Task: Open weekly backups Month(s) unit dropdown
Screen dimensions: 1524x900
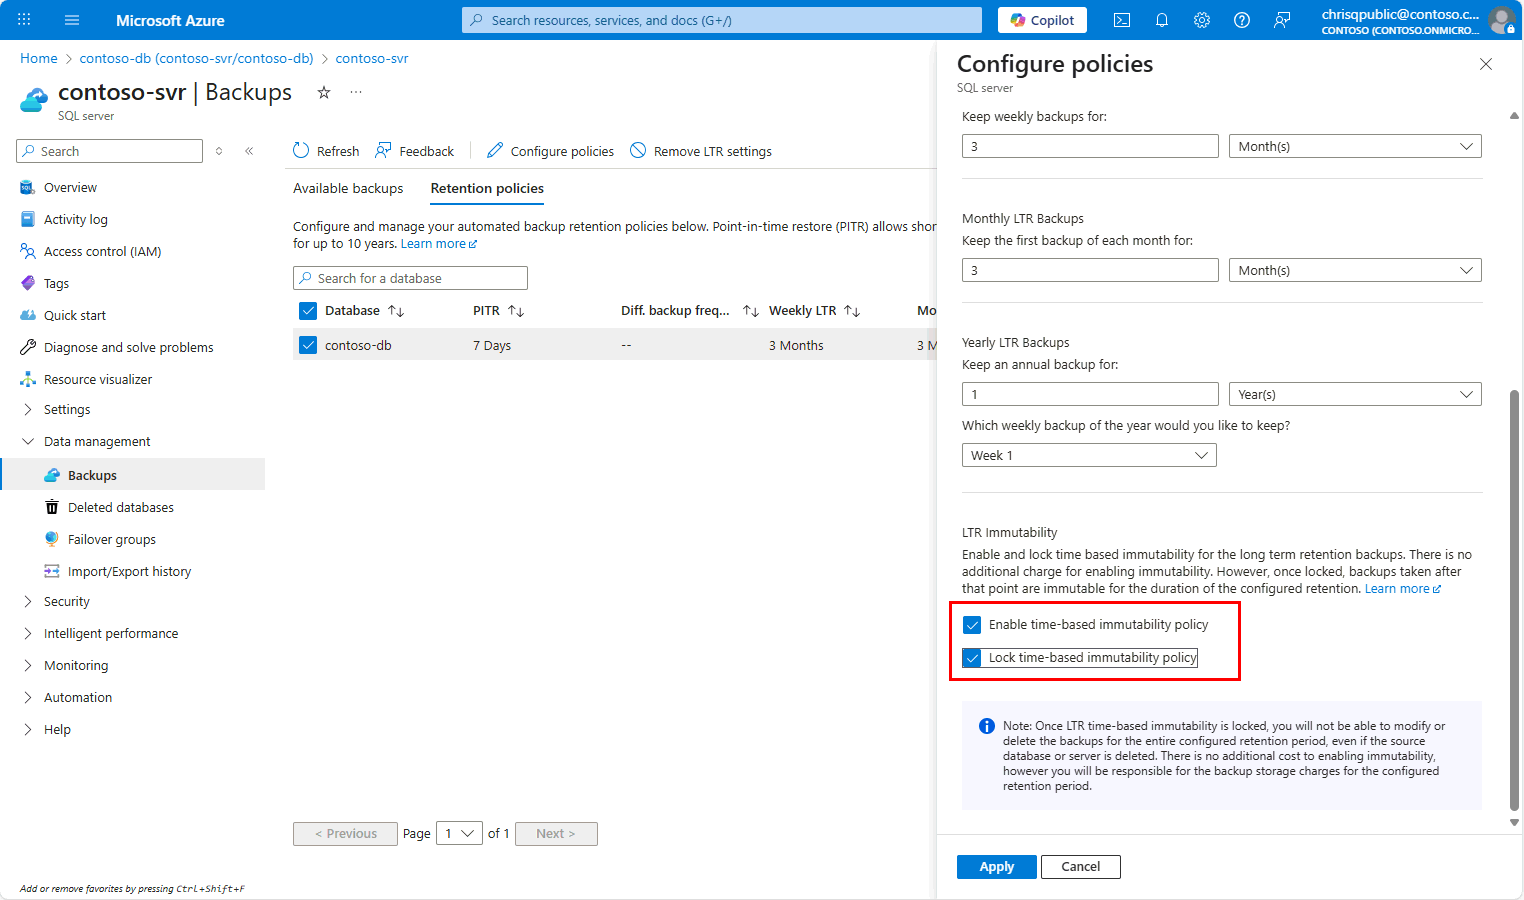Action: click(x=1355, y=146)
